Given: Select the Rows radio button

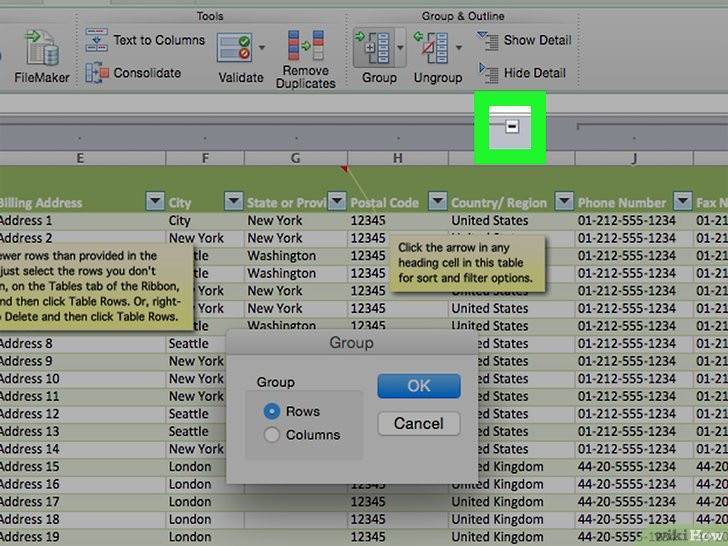Looking at the screenshot, I should click(x=271, y=411).
